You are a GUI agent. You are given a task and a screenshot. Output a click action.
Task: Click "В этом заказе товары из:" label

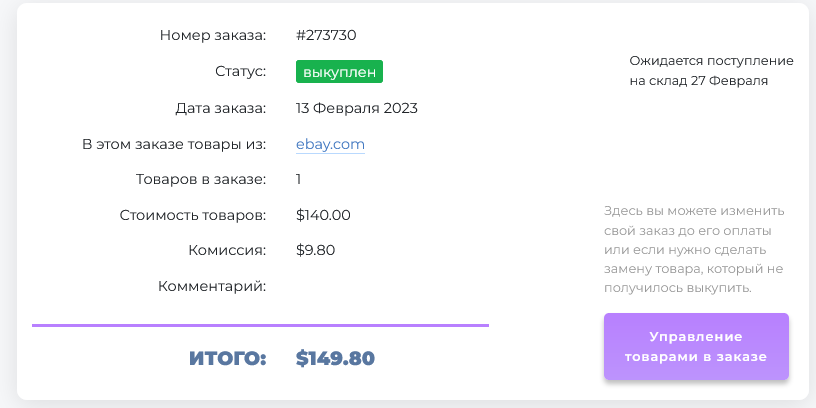point(174,144)
